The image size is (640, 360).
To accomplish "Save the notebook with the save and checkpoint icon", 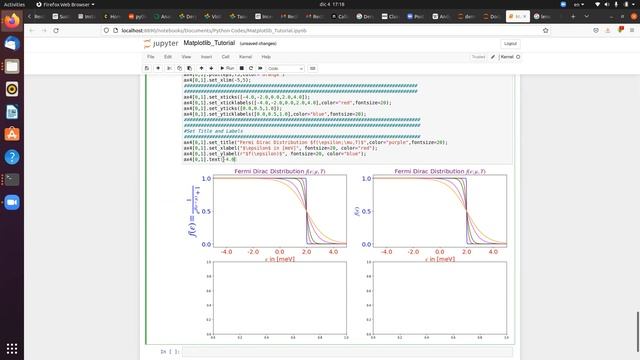I will tap(147, 68).
